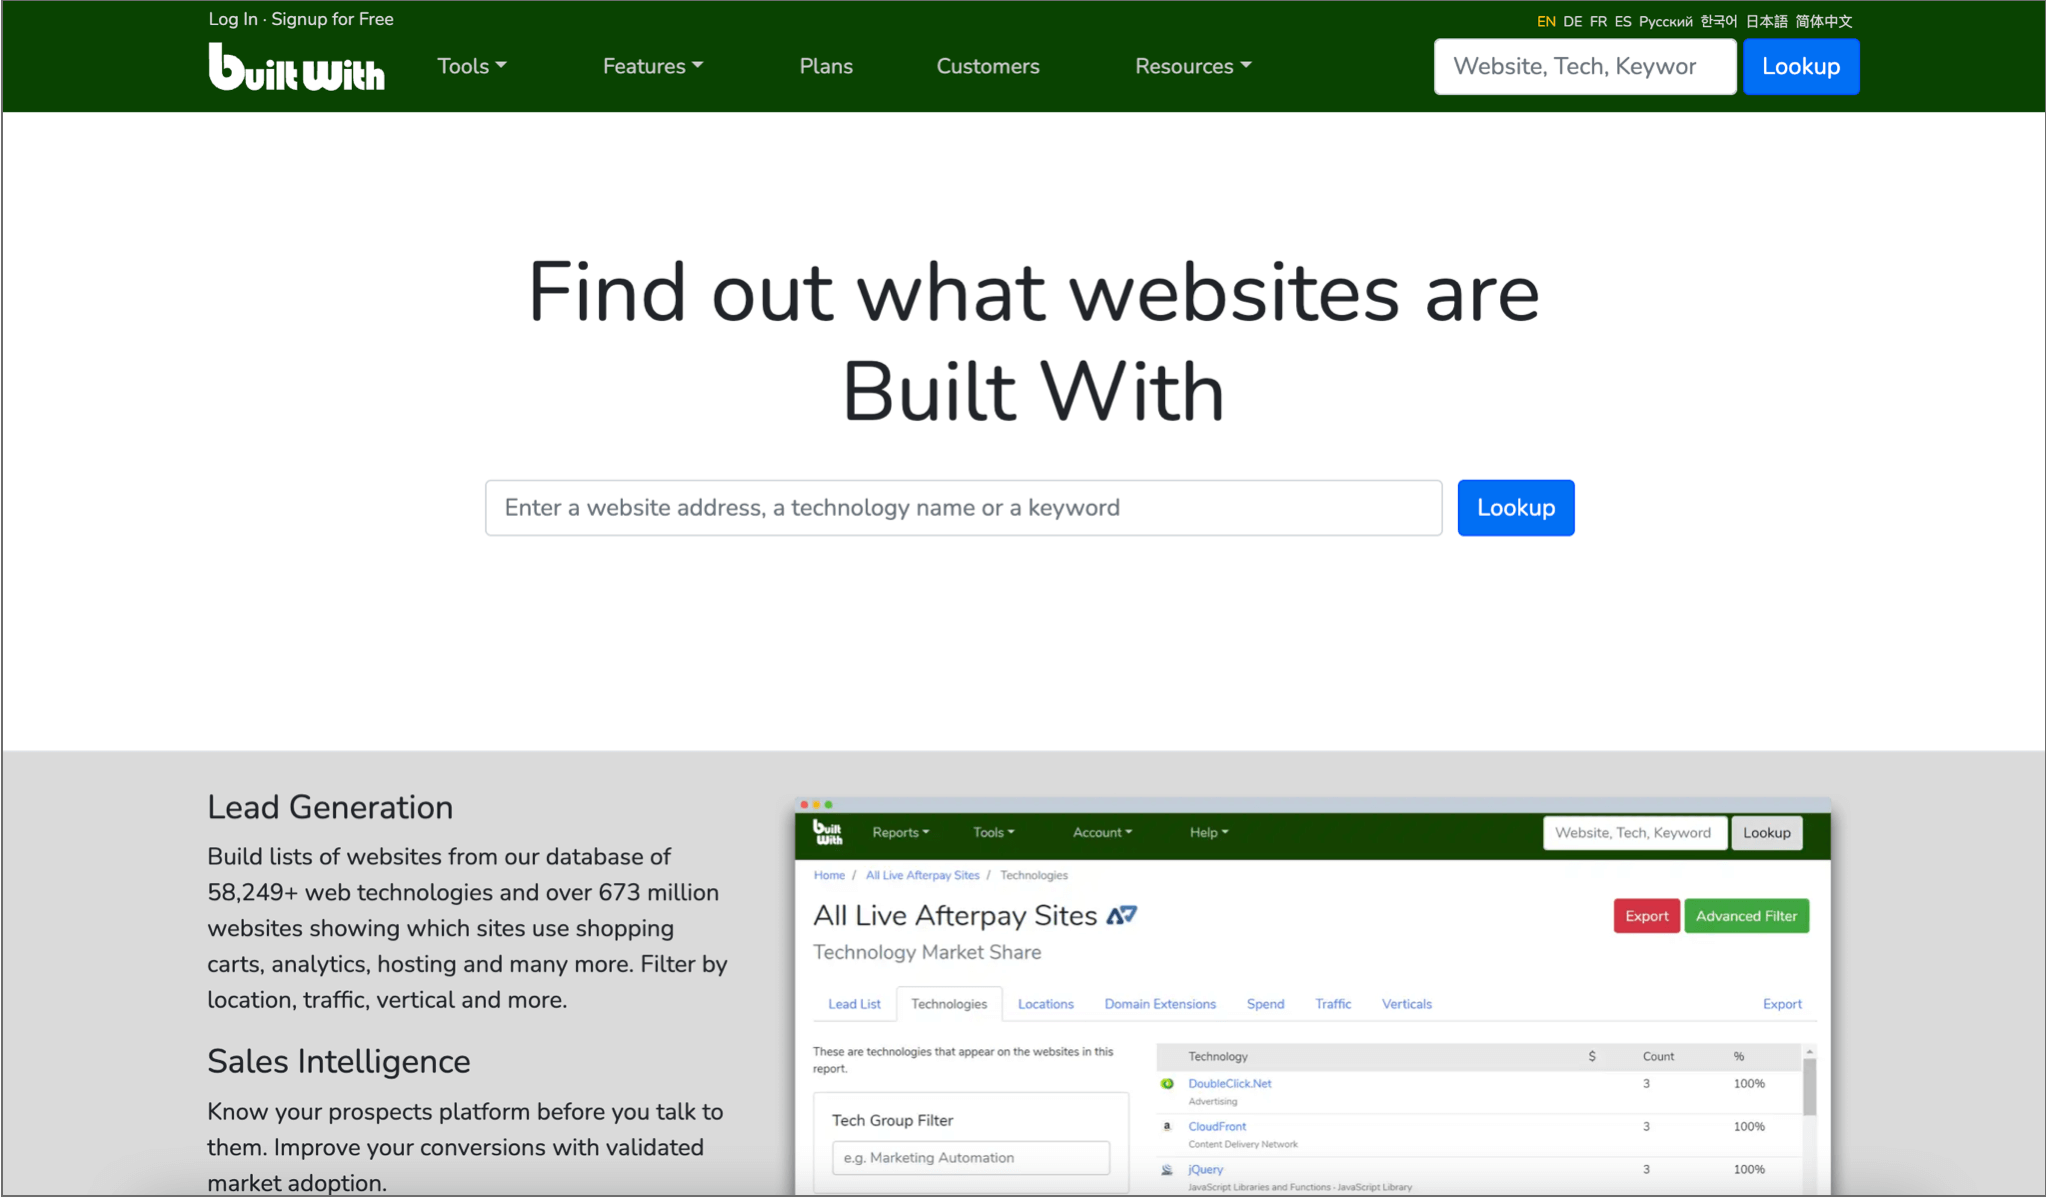This screenshot has height=1198, width=2046.
Task: Expand the Features dropdown menu
Action: 652,66
